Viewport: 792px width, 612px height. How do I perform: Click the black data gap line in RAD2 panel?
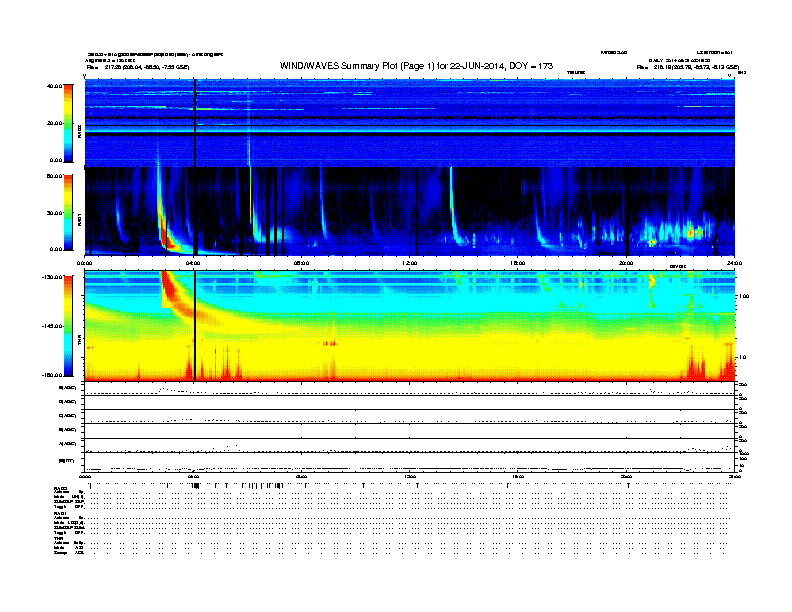tap(195, 123)
